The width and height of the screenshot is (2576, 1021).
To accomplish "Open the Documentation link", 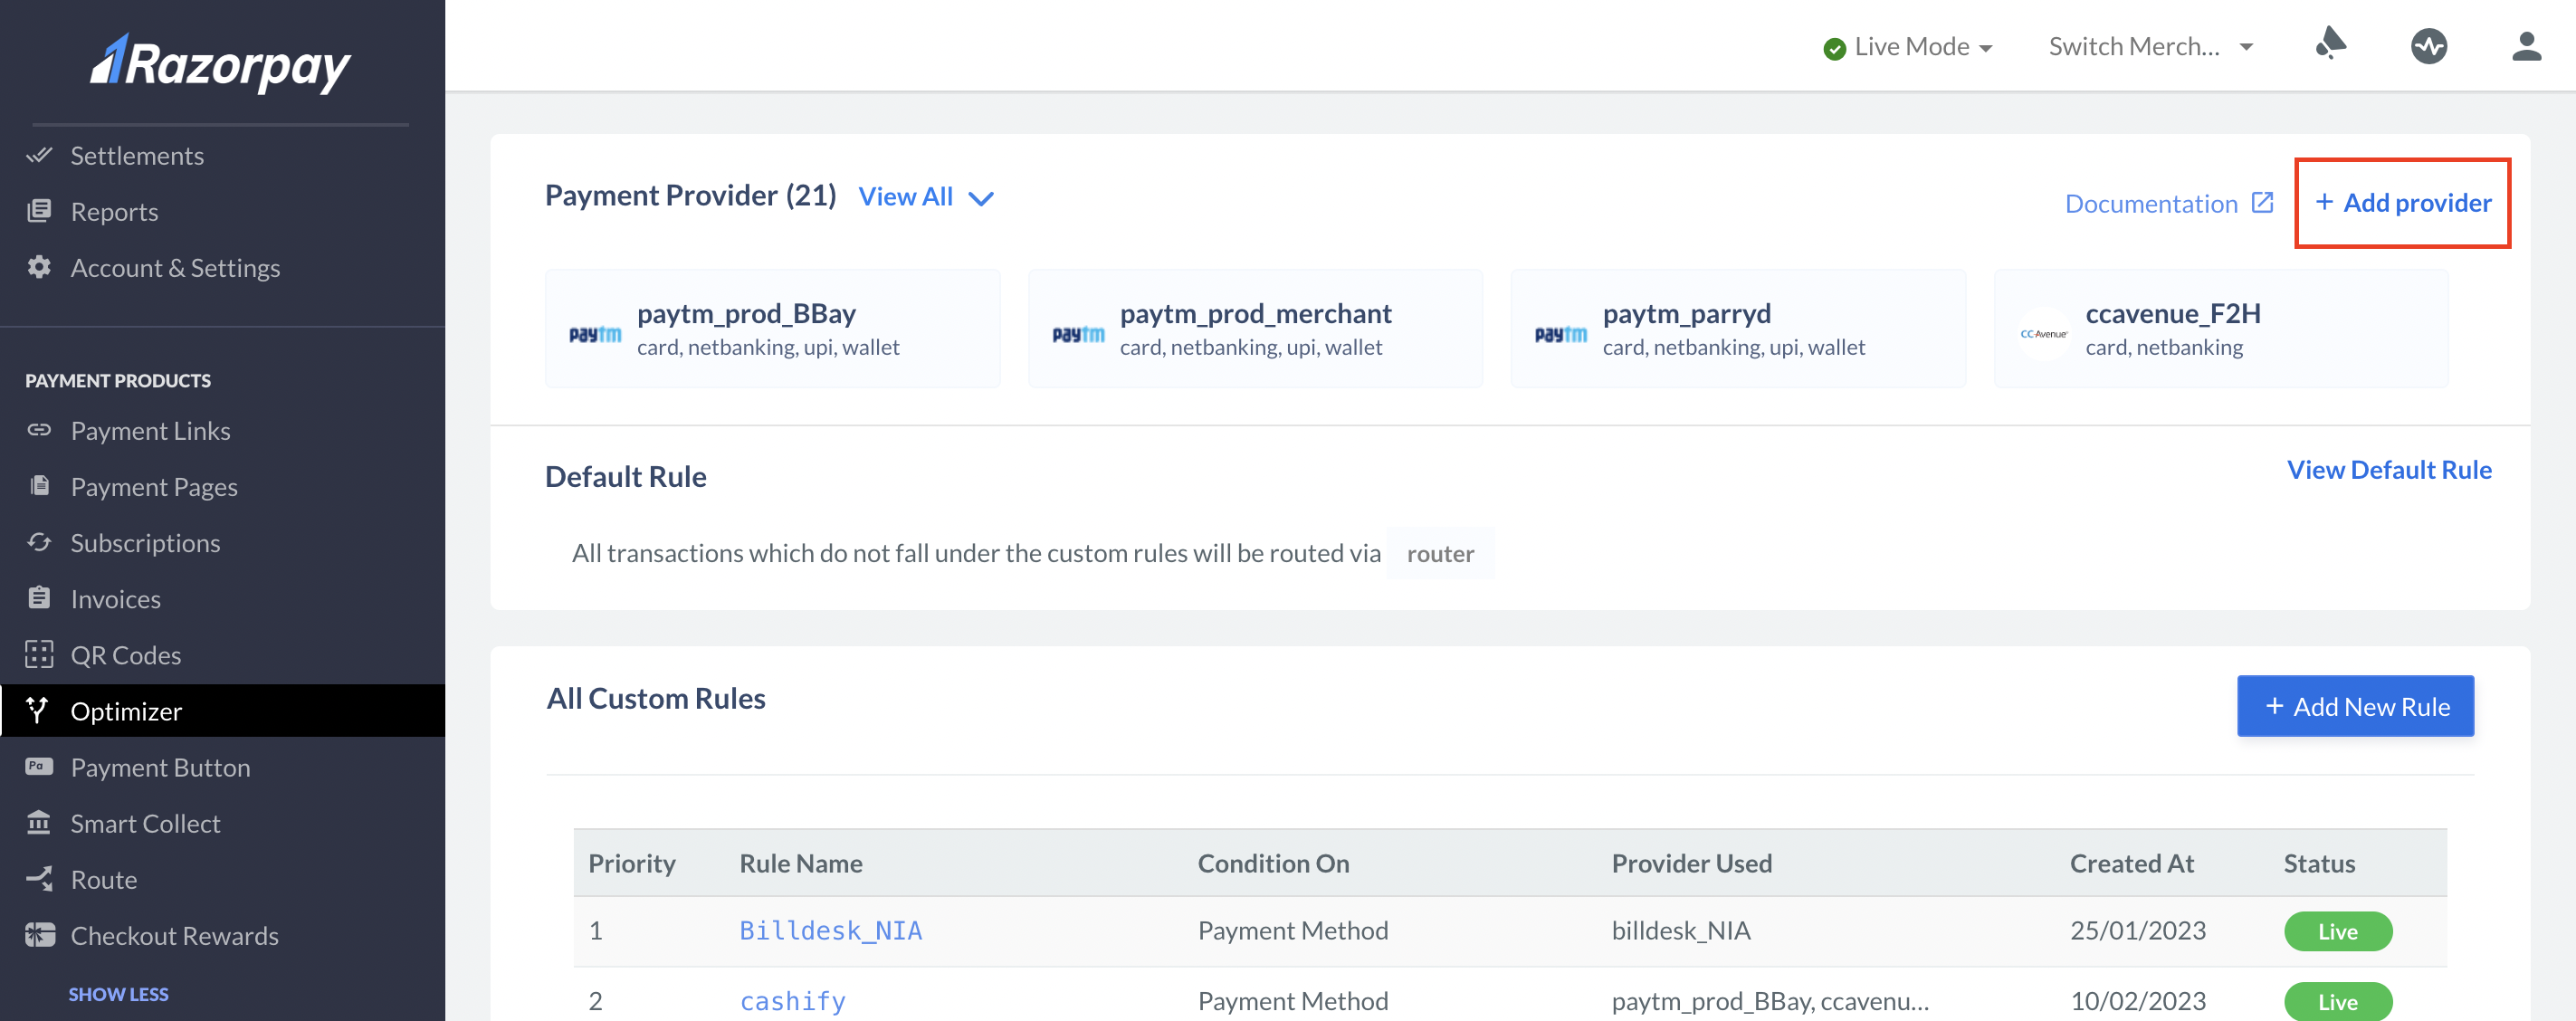I will 2169,203.
